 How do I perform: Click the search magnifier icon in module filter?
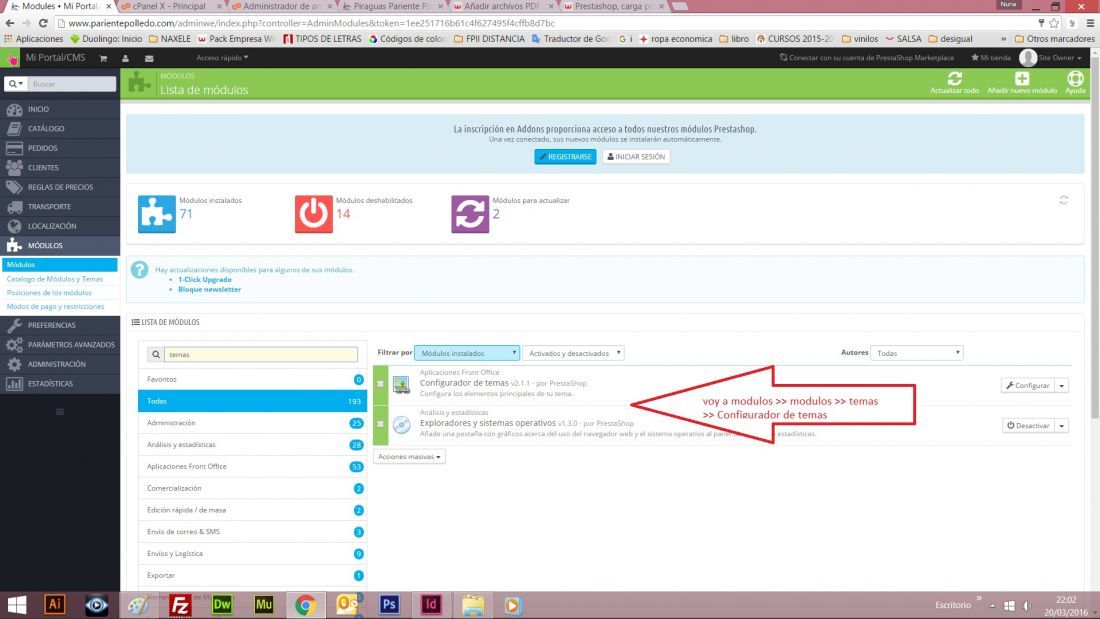click(156, 354)
